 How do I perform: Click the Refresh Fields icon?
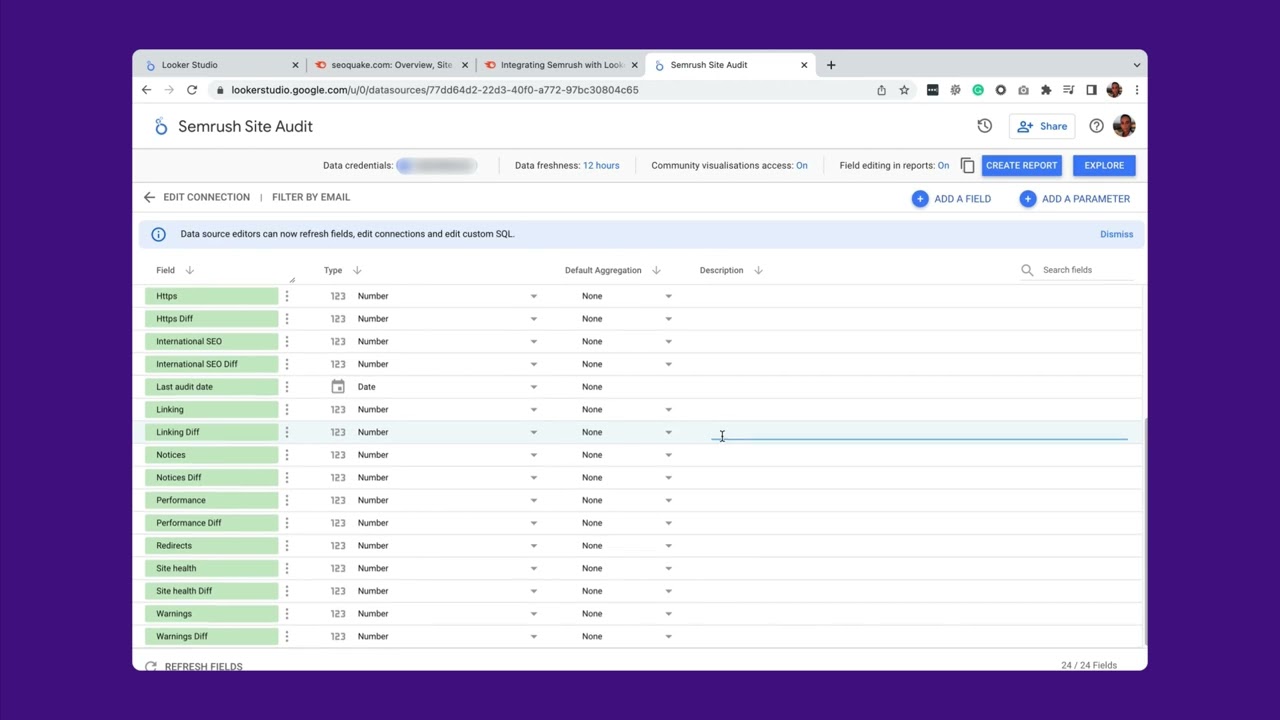pos(151,666)
